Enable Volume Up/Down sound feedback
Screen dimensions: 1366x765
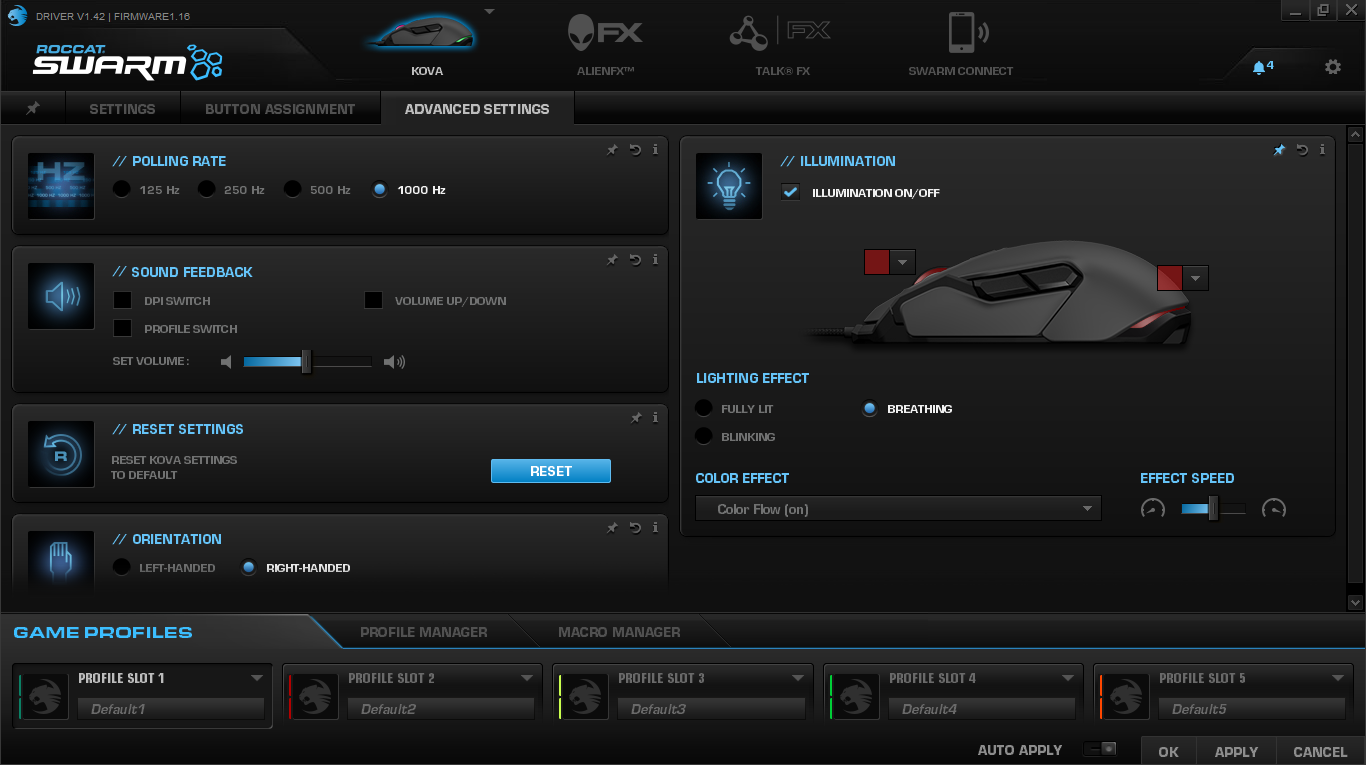(373, 300)
